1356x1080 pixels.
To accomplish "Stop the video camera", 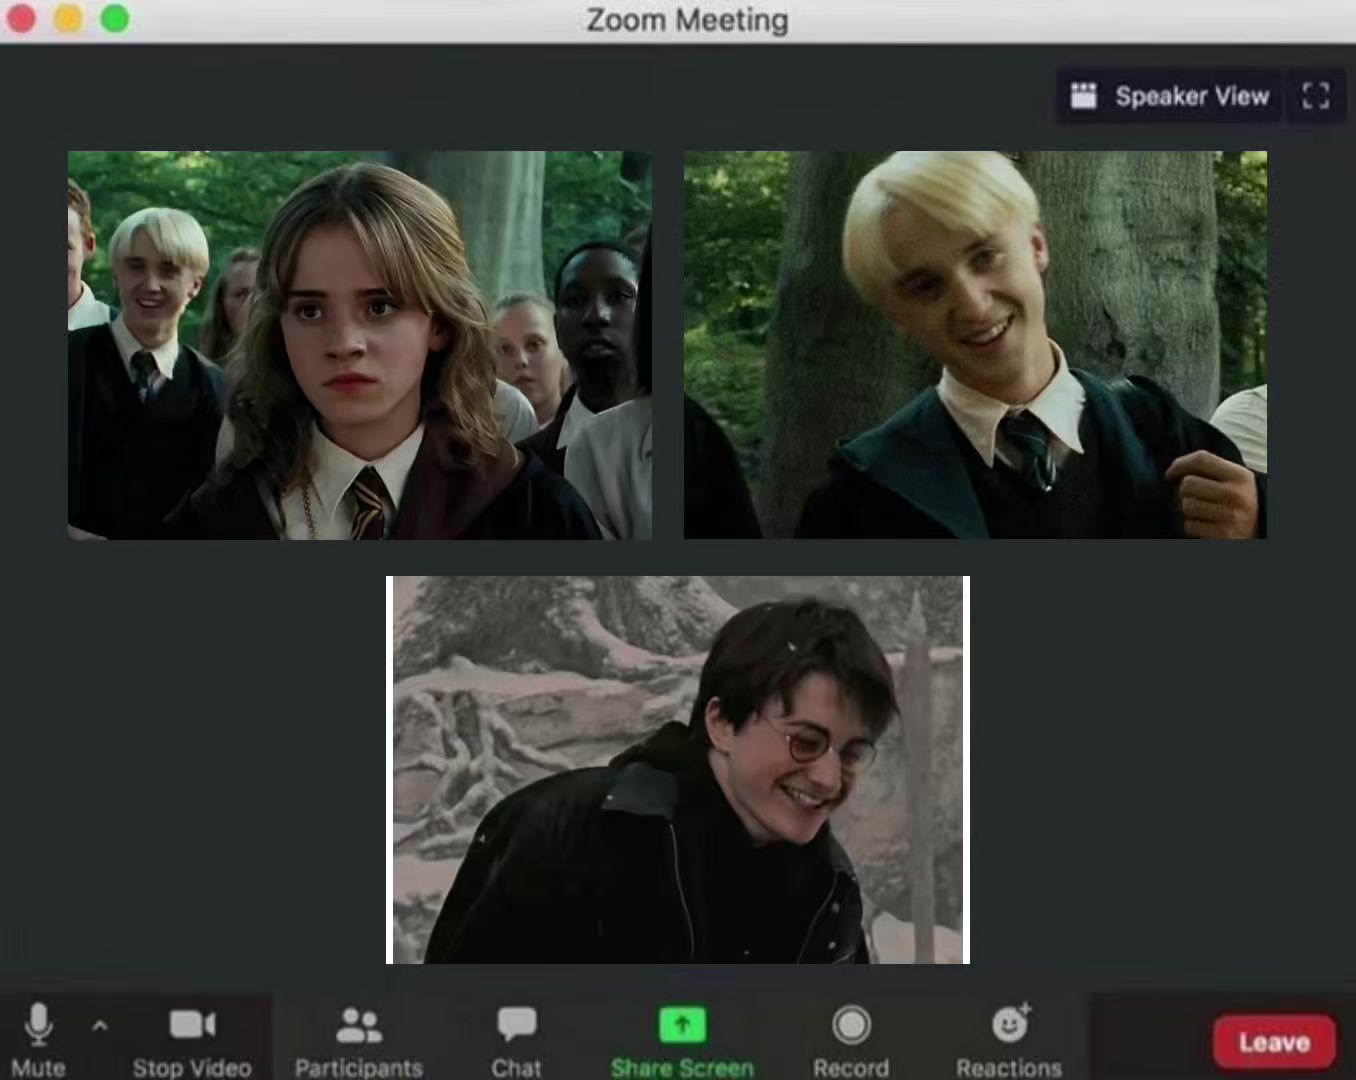I will pos(192,1040).
